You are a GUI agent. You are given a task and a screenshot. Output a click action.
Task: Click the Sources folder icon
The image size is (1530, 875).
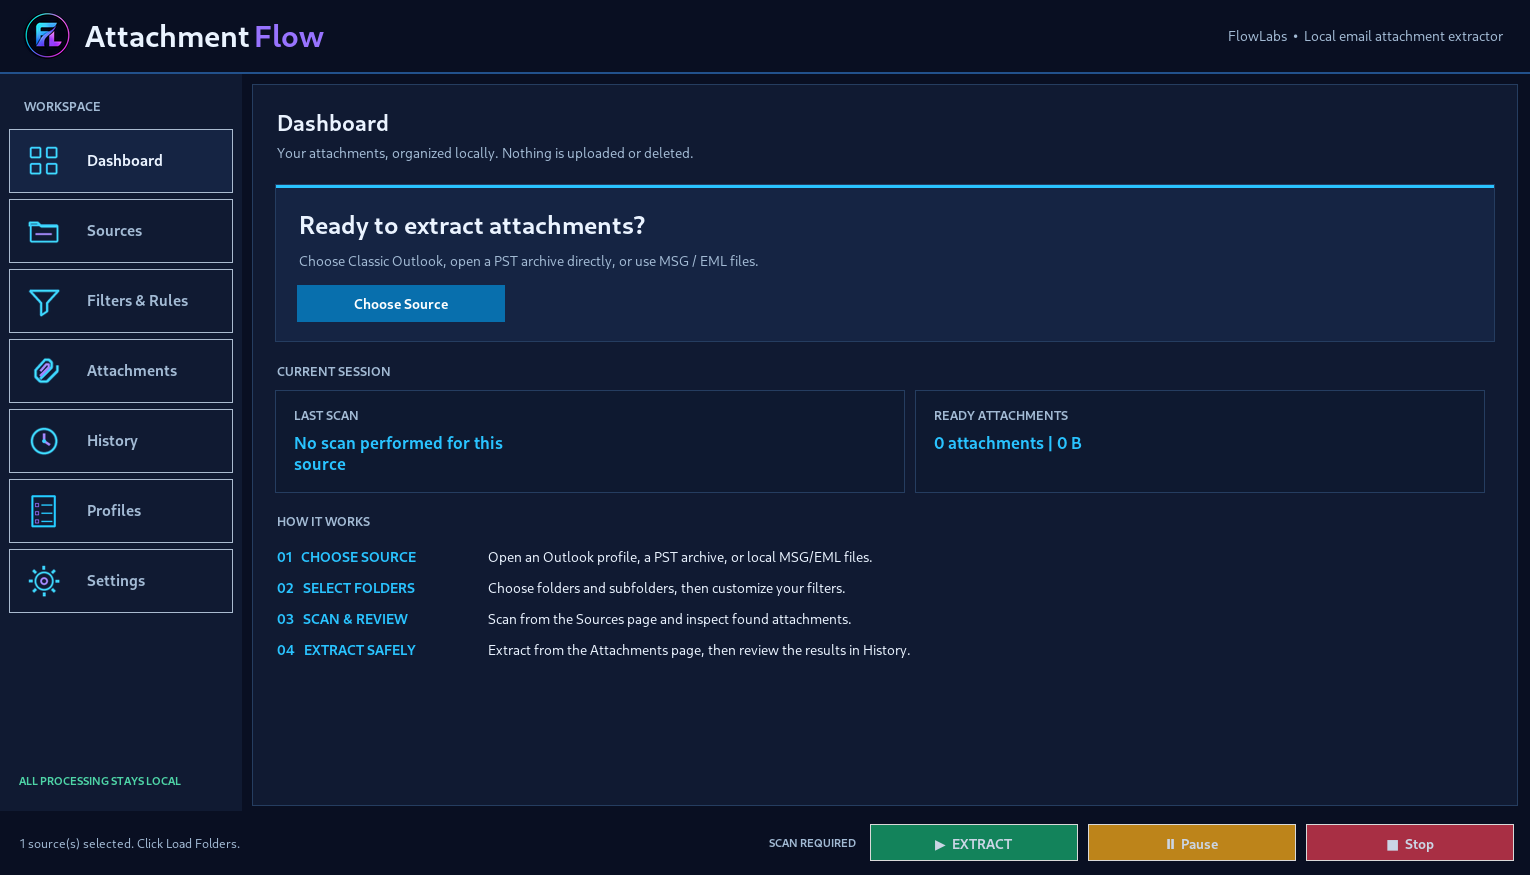[x=44, y=231]
